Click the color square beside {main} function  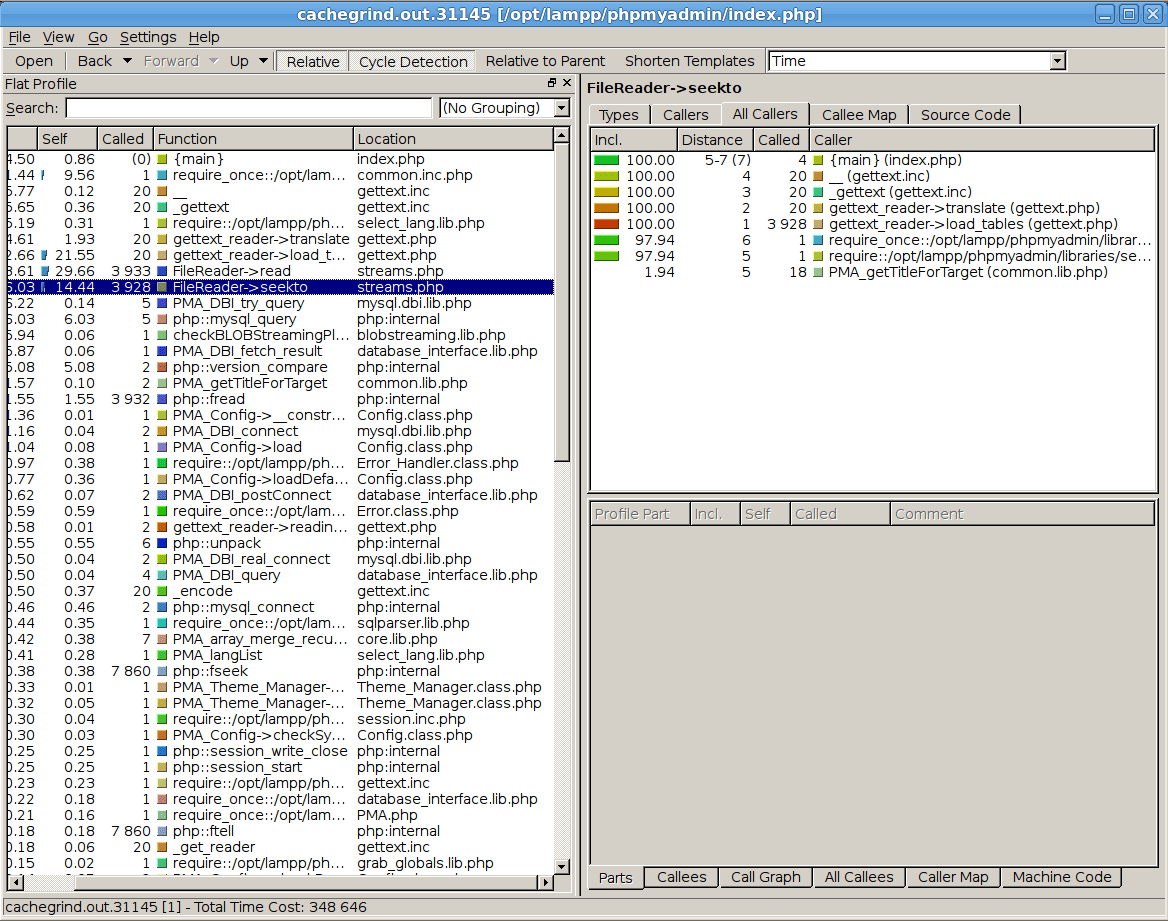tap(162, 159)
